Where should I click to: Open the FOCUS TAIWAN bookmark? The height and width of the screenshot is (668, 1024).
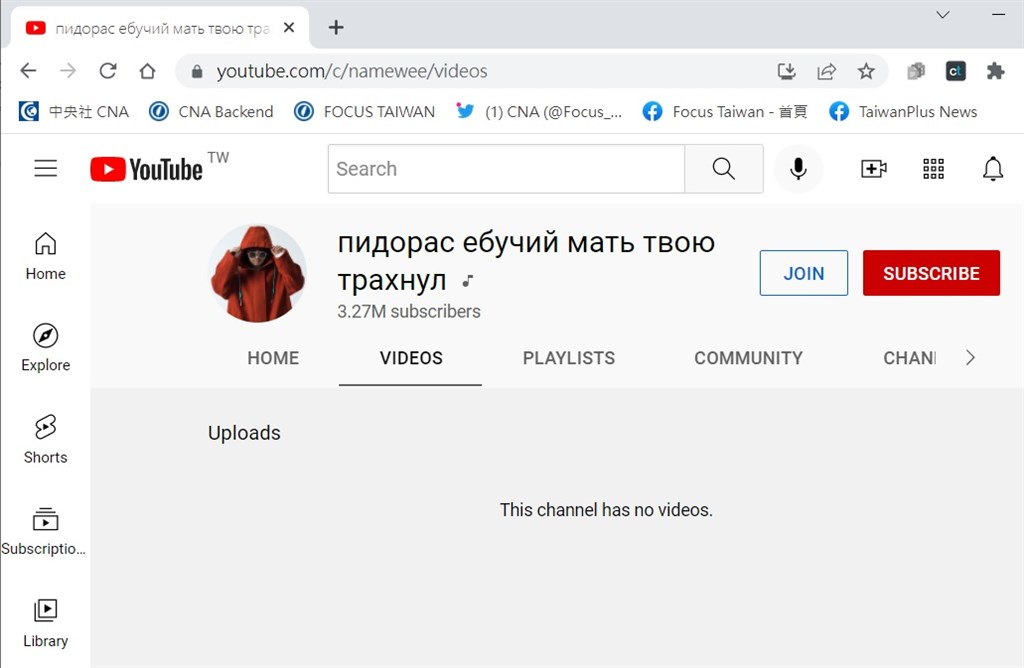tap(364, 112)
